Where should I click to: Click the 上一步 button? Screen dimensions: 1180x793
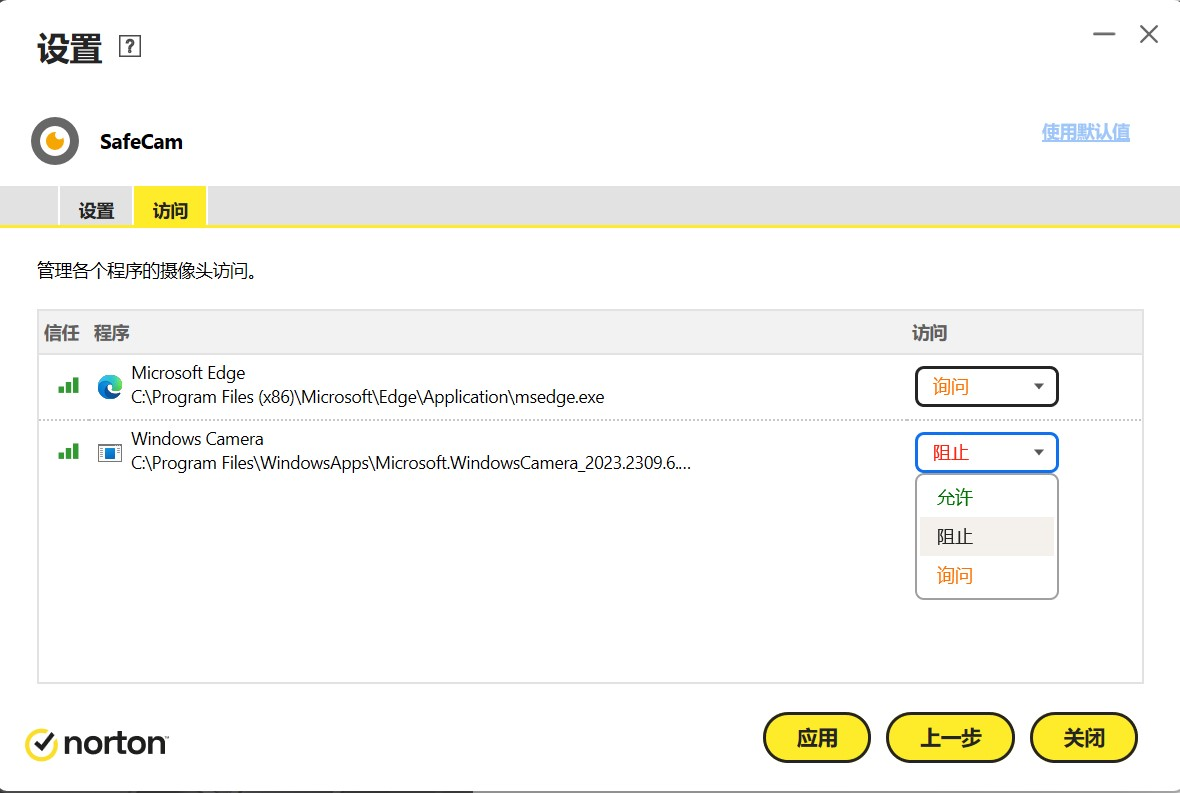pos(950,738)
